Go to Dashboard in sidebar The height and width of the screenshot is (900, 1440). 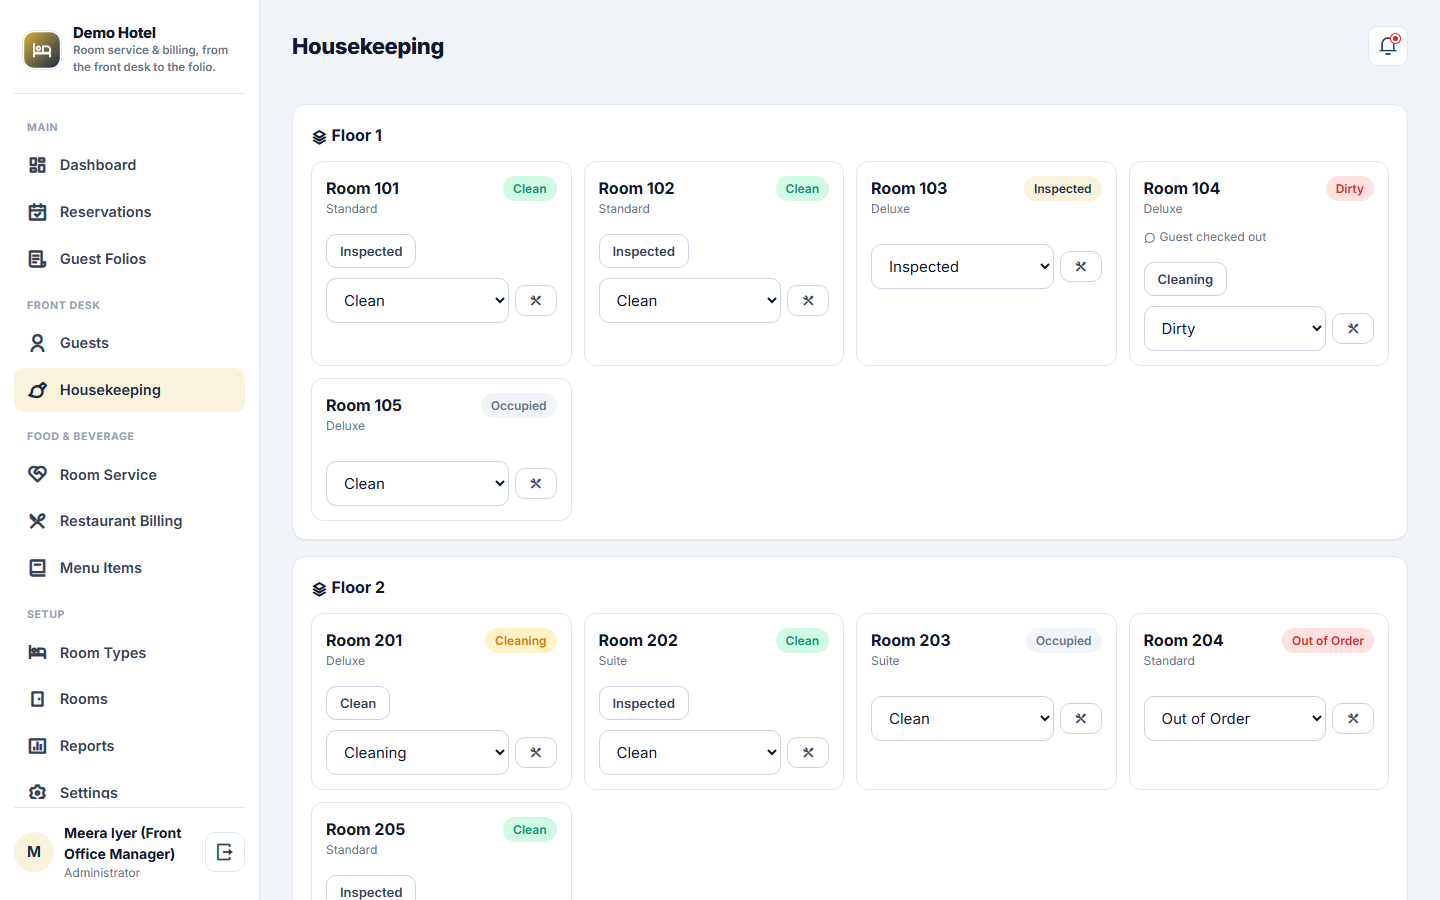(x=129, y=165)
